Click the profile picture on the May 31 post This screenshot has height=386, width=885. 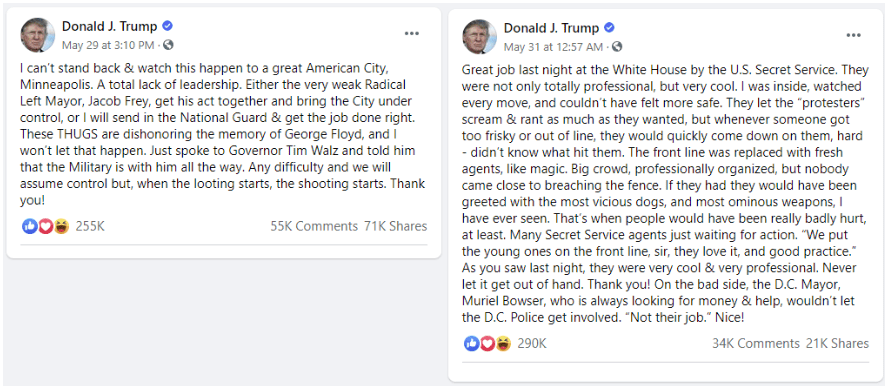point(480,37)
